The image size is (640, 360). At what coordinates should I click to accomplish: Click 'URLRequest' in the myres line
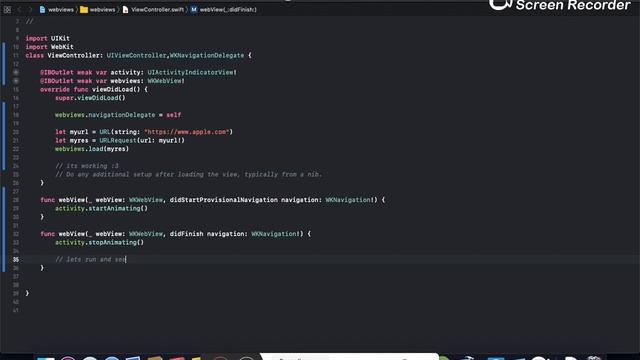coord(118,140)
